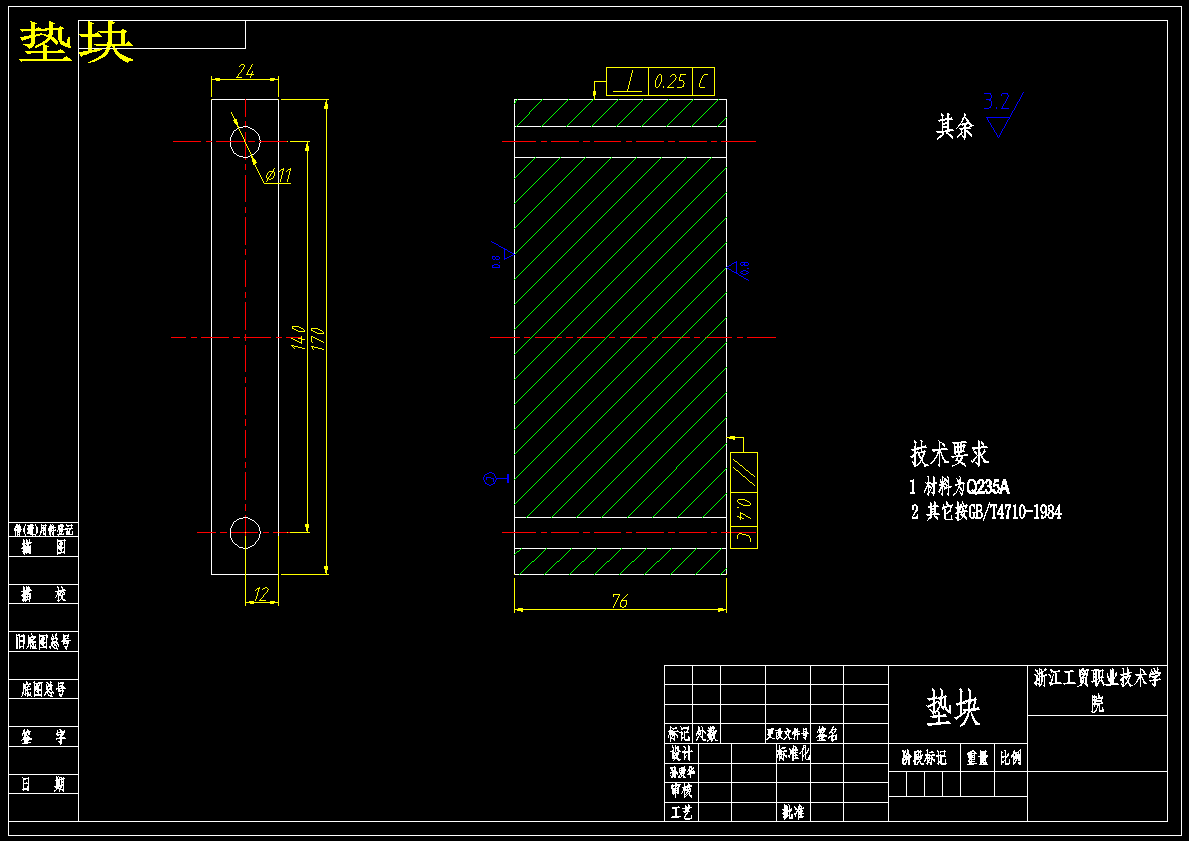The image size is (1189, 841).
Task: Click the blue datum marker left of section
Action: 496,479
